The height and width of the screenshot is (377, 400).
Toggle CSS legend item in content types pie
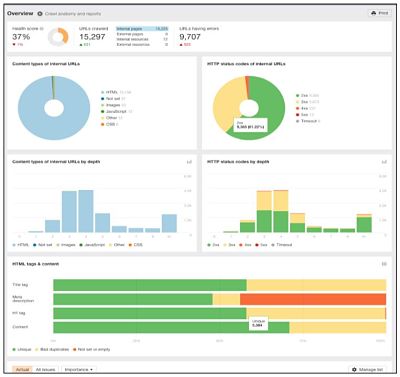pos(110,124)
